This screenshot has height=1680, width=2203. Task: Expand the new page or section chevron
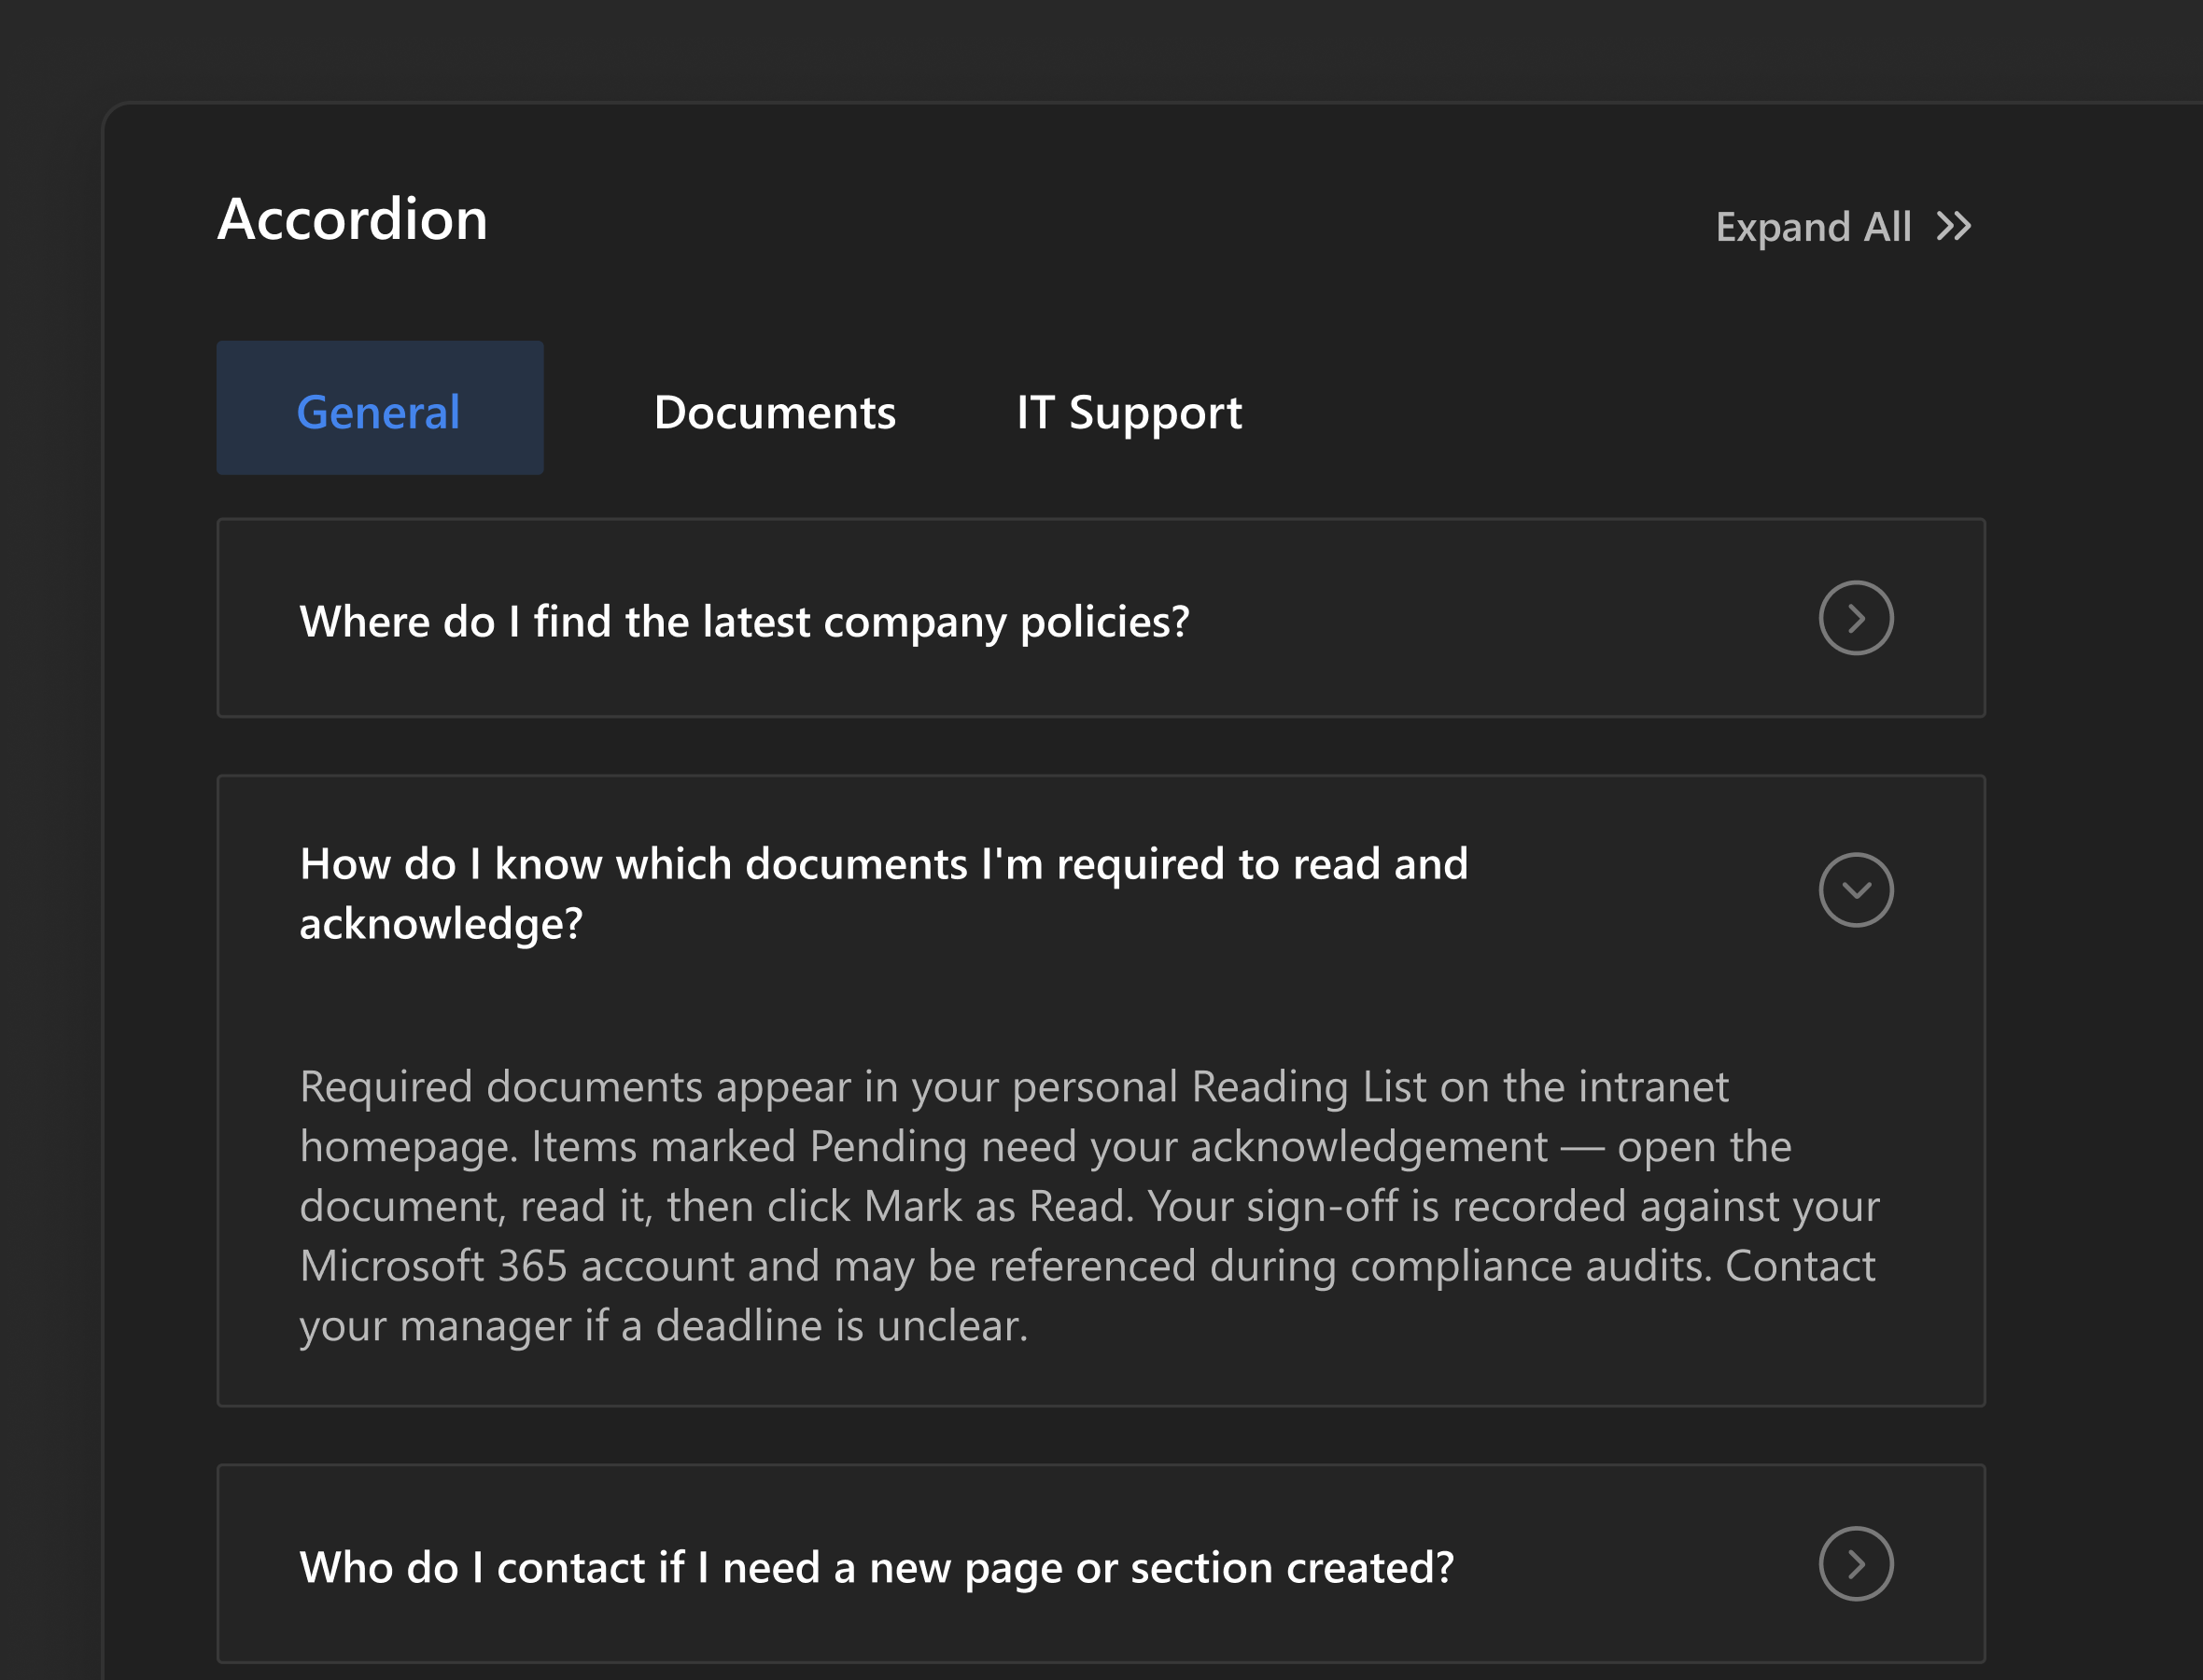(x=1856, y=1564)
